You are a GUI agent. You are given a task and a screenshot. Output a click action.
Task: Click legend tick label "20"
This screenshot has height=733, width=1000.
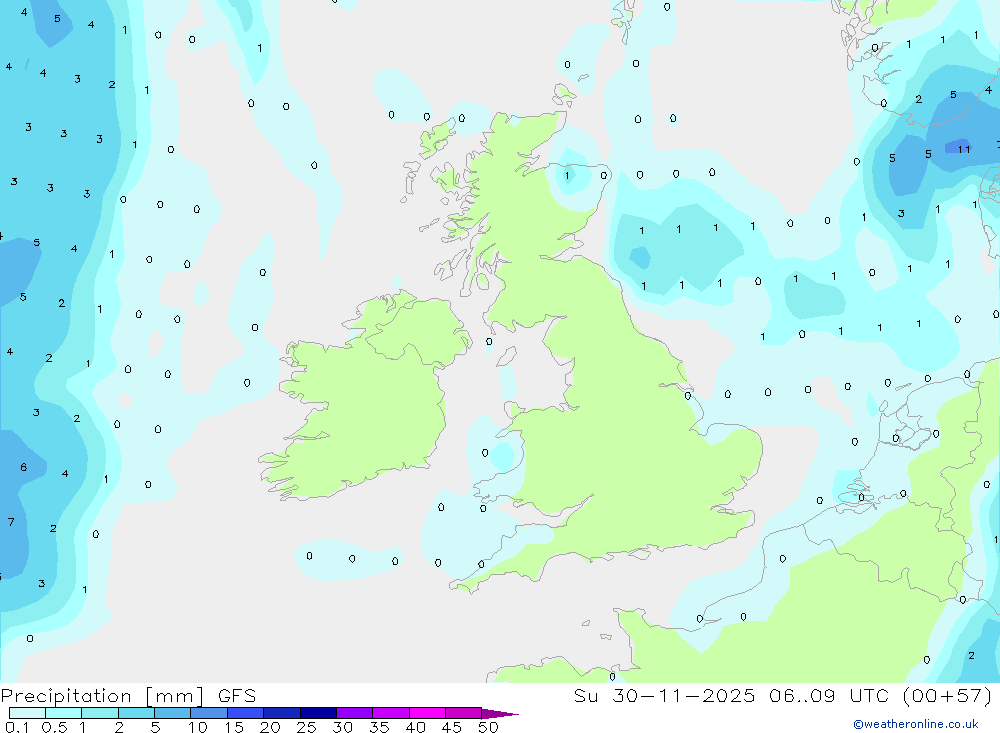tap(270, 727)
